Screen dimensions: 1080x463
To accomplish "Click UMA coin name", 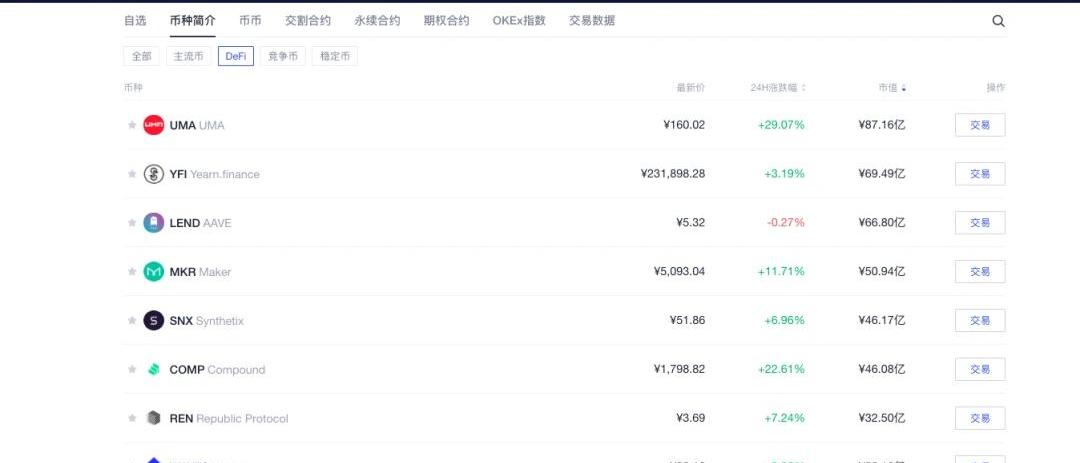I will coord(197,125).
